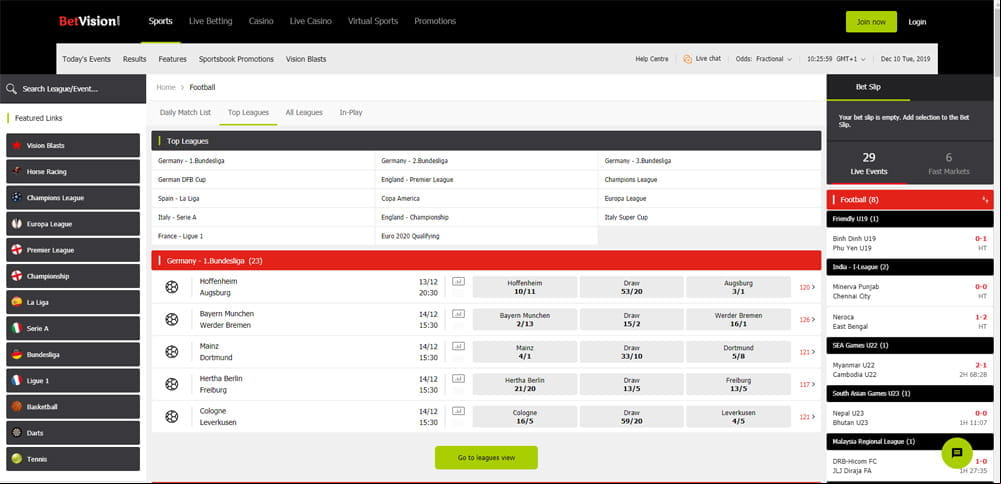
Task: Click the collapse icon on Football (8) header
Action: click(x=985, y=200)
